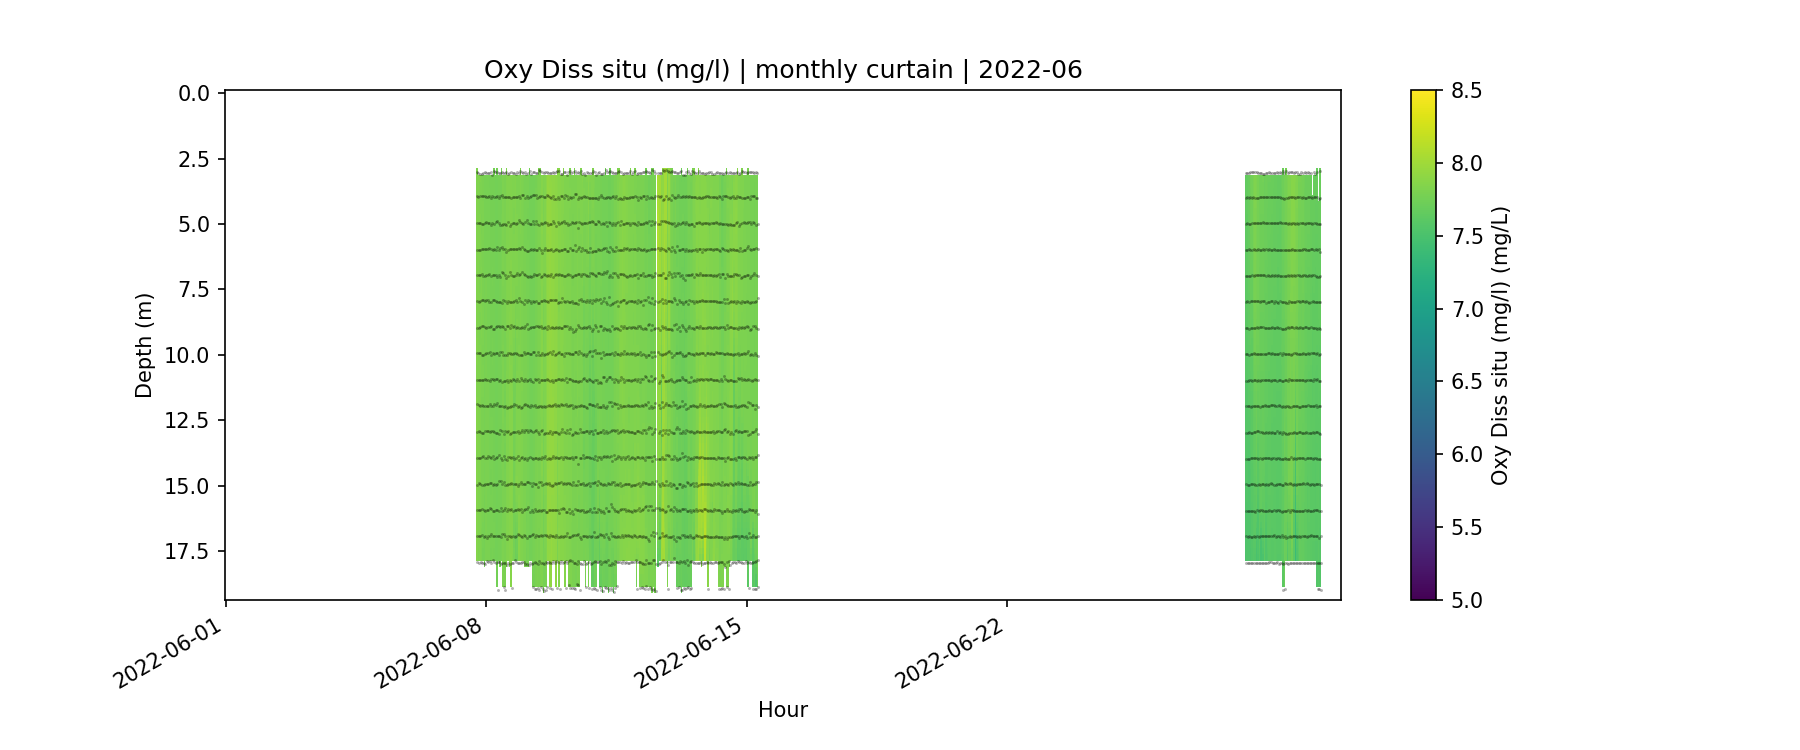This screenshot has height=750, width=1800.
Task: Click the 0.0 depth tick label
Action: tap(194, 94)
